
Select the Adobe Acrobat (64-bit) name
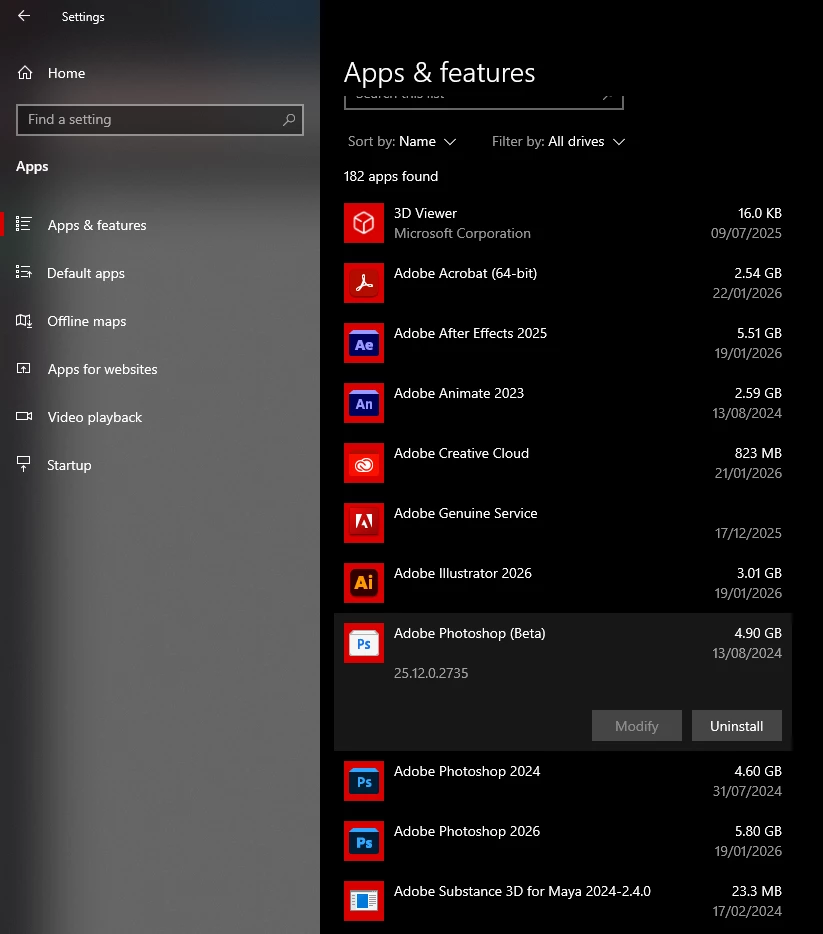(x=465, y=273)
